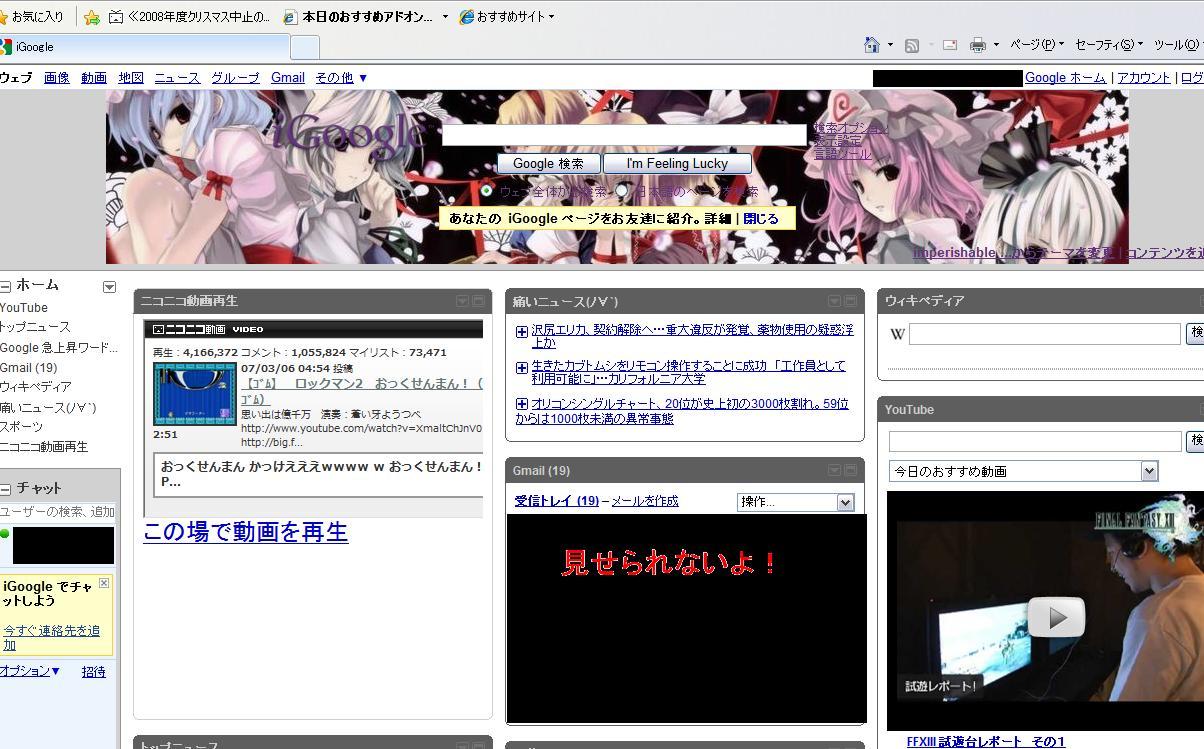This screenshot has width=1204, height=749.
Task: Click the RSS feeds icon in toolbar
Action: tap(911, 45)
